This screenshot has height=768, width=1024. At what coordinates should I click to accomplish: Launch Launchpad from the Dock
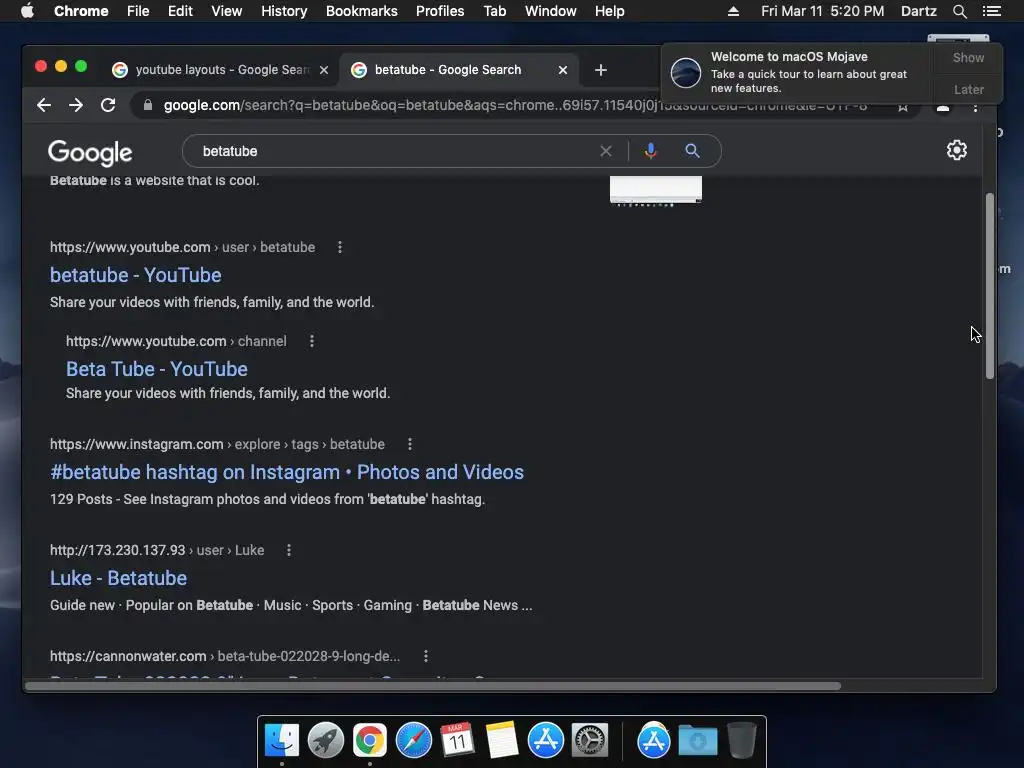tap(326, 741)
